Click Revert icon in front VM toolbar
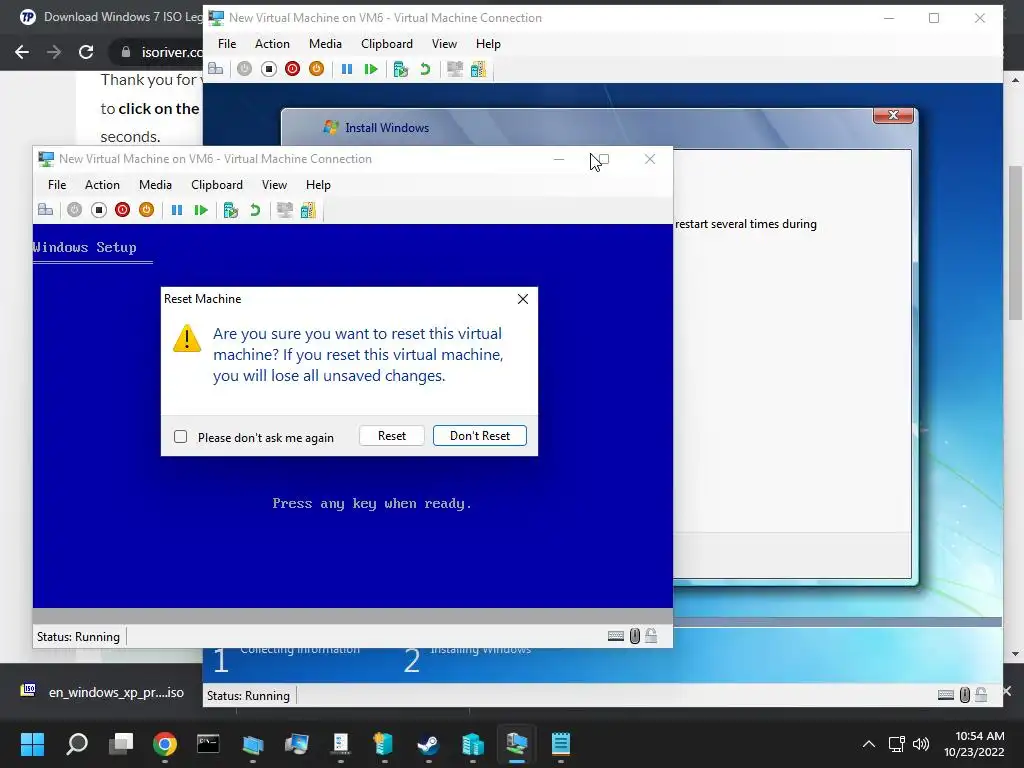This screenshot has height=768, width=1024. click(x=255, y=210)
